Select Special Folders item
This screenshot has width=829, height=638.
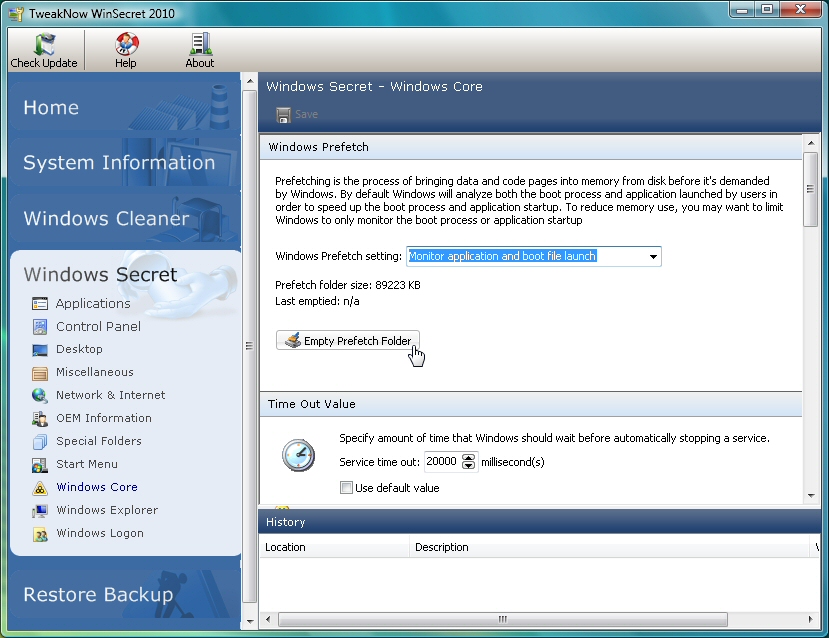coord(99,441)
